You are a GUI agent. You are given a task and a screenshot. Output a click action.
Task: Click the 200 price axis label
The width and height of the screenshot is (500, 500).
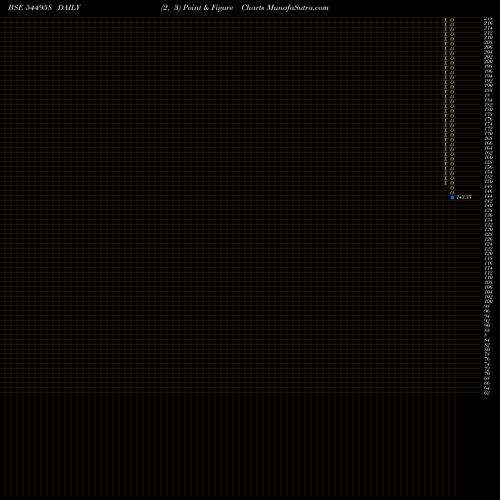coord(488,61)
